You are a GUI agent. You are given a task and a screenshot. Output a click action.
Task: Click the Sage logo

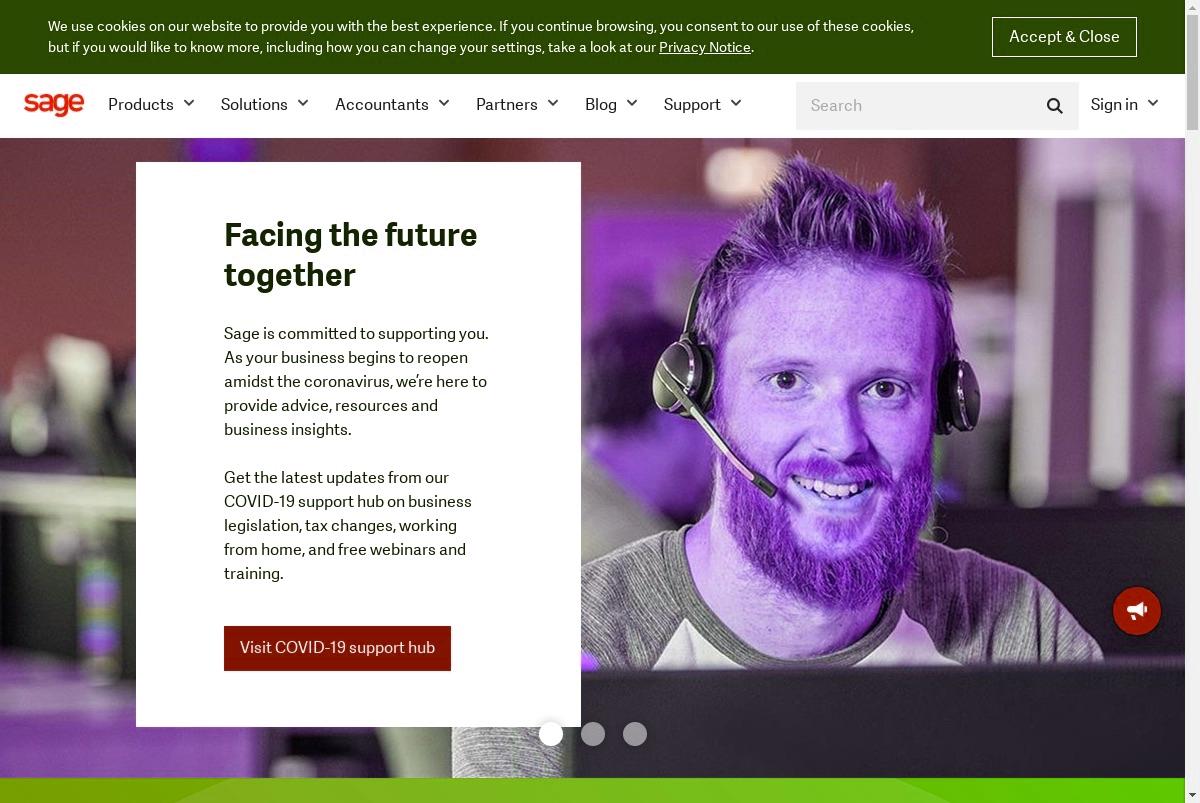pyautogui.click(x=54, y=104)
